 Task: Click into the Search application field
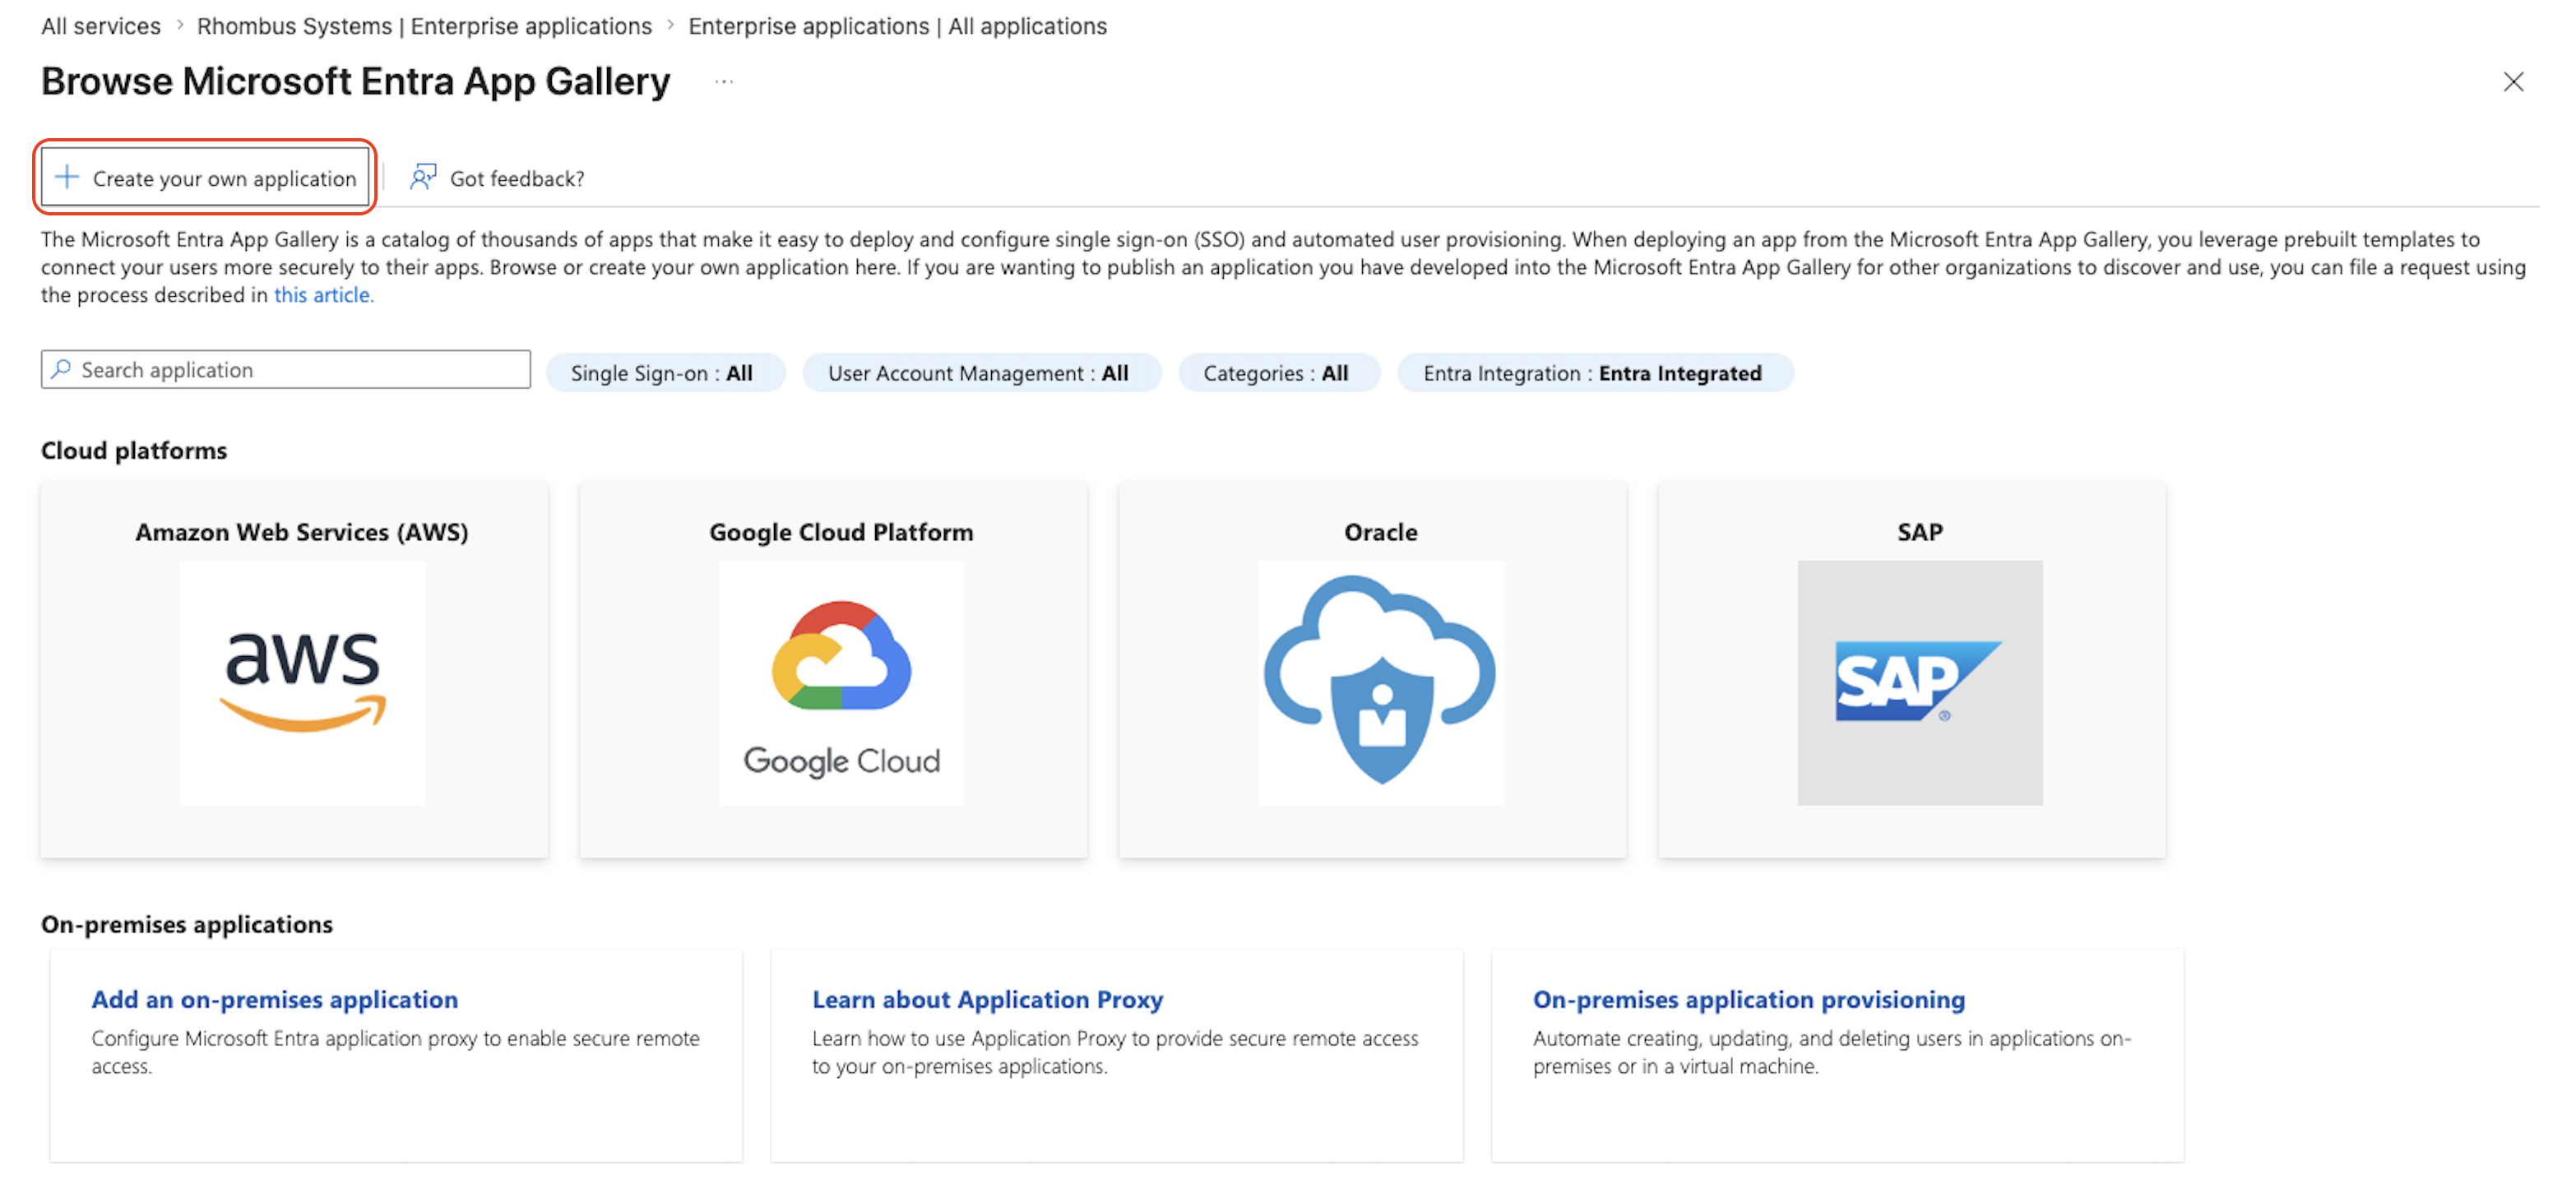click(286, 369)
